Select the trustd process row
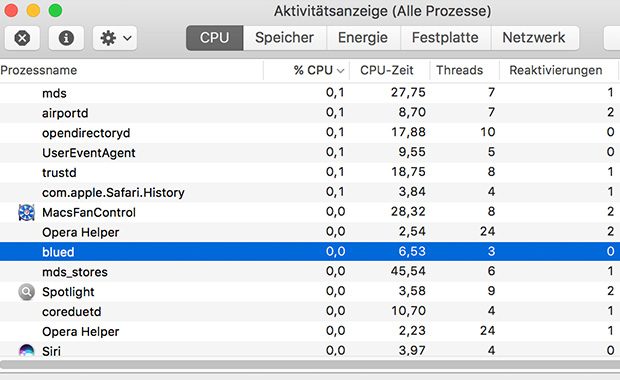 (310, 172)
